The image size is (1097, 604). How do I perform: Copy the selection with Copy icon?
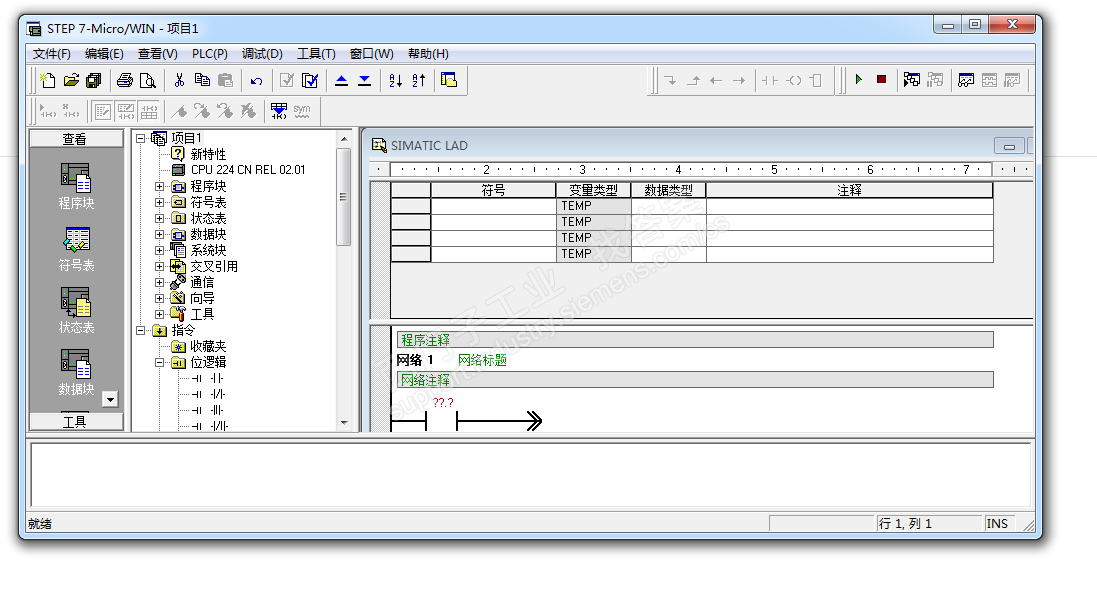tap(202, 80)
